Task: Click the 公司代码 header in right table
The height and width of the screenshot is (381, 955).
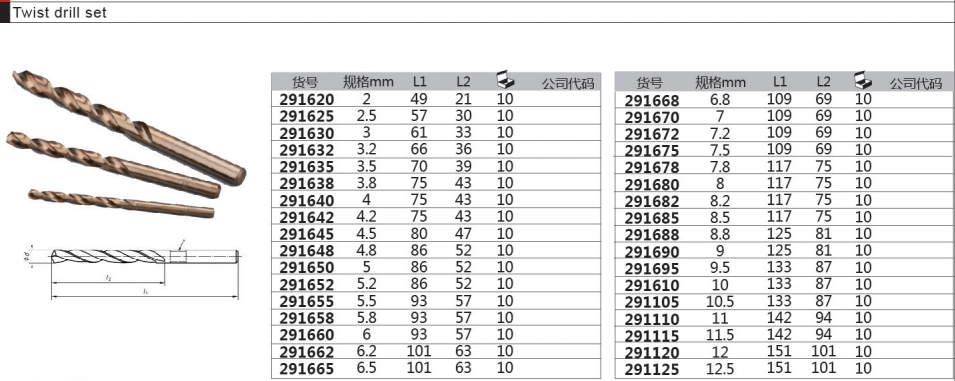Action: (x=916, y=83)
